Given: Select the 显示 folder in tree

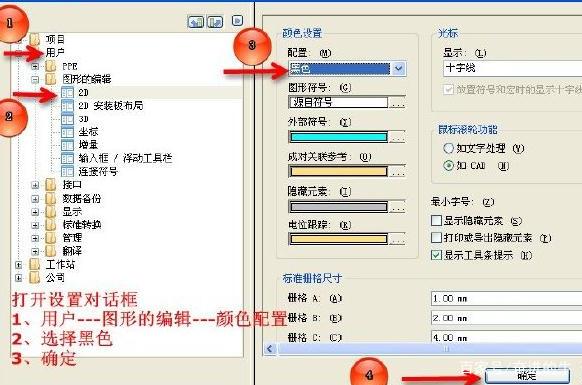Looking at the screenshot, I should point(72,212).
